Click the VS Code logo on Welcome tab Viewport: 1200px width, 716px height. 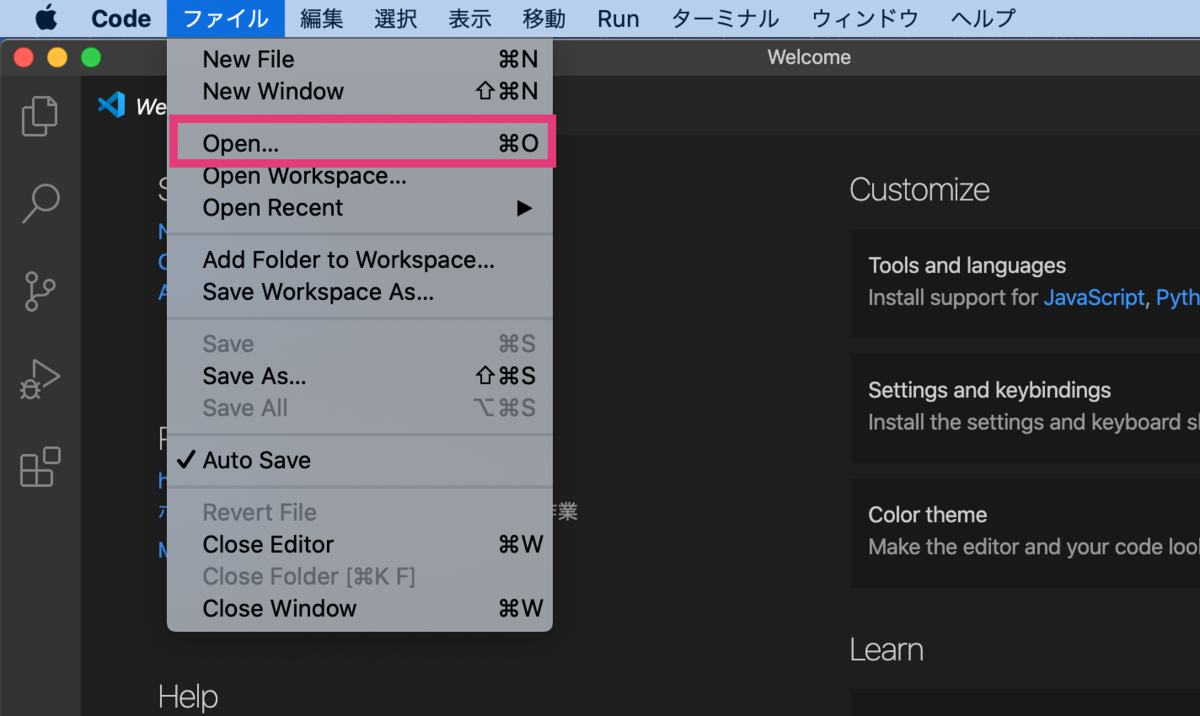[x=111, y=104]
